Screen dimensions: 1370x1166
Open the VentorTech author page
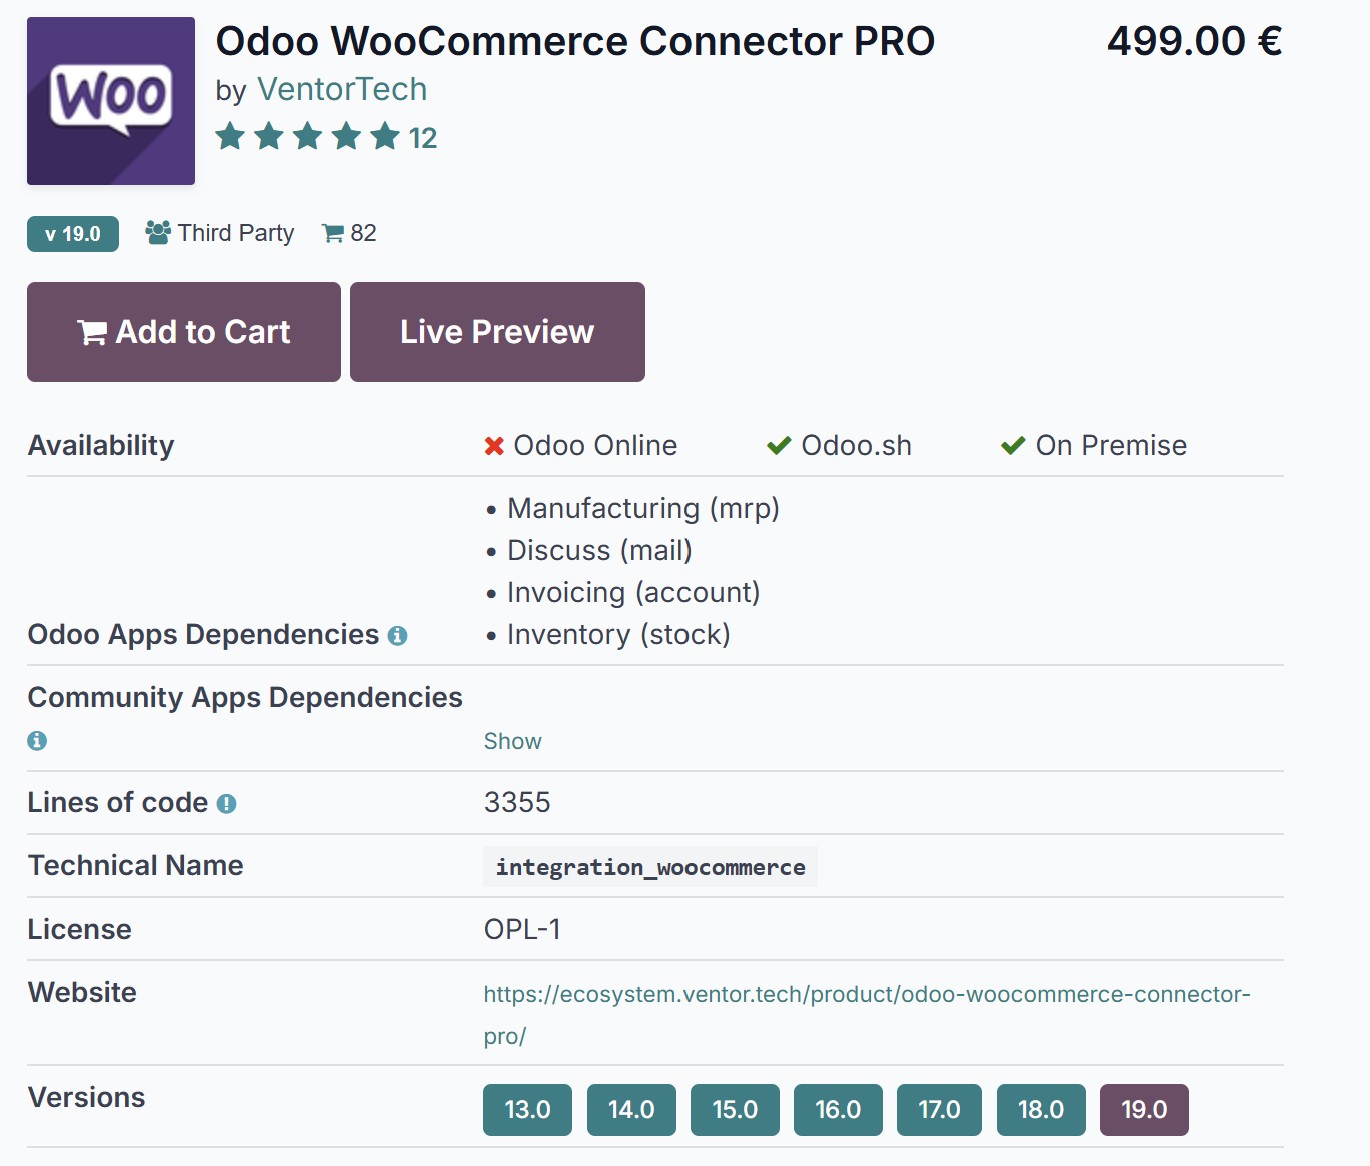[x=342, y=89]
